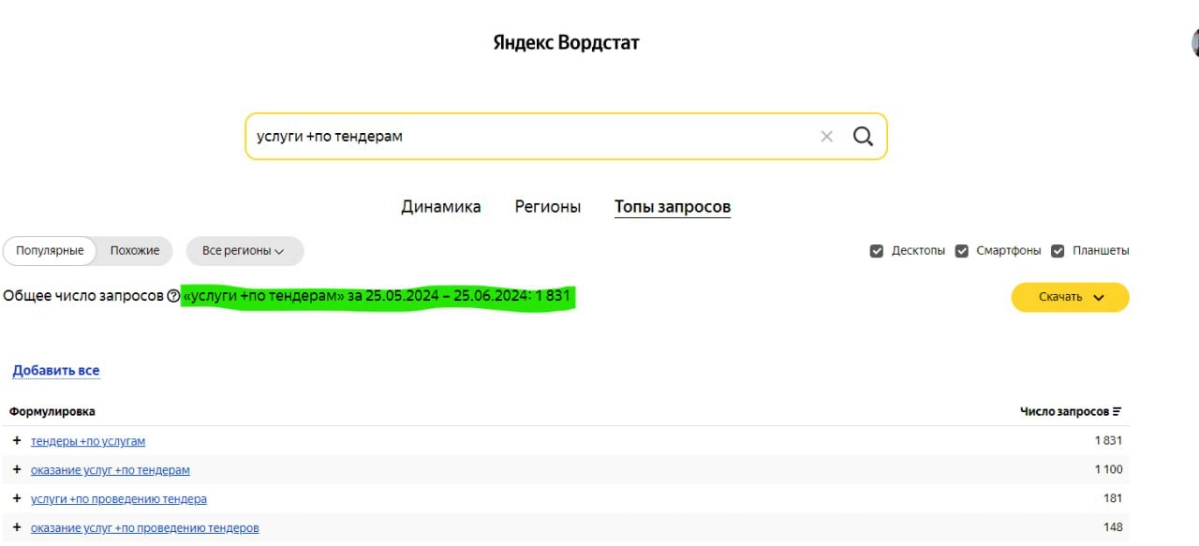Viewport: 1199px width, 546px height.
Task: Add the query услуги +по проведению тендера with plus
Action: pyautogui.click(x=17, y=499)
